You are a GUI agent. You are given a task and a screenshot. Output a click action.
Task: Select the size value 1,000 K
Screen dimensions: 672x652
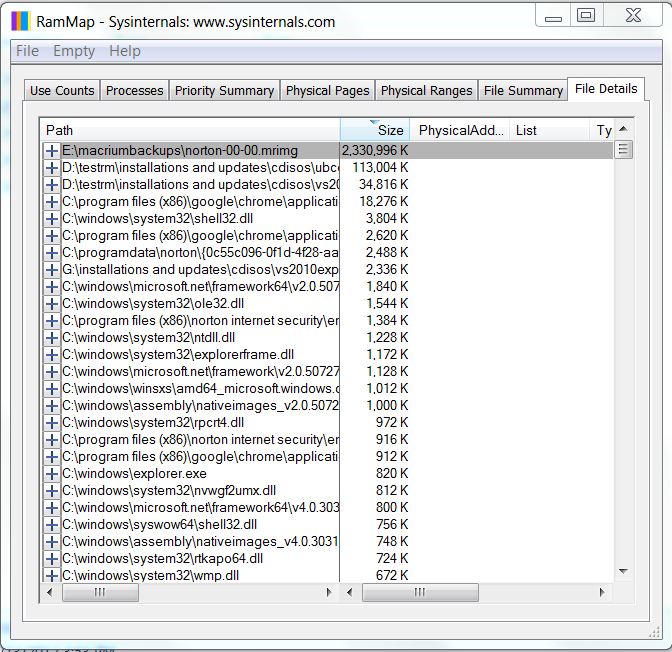[x=387, y=406]
